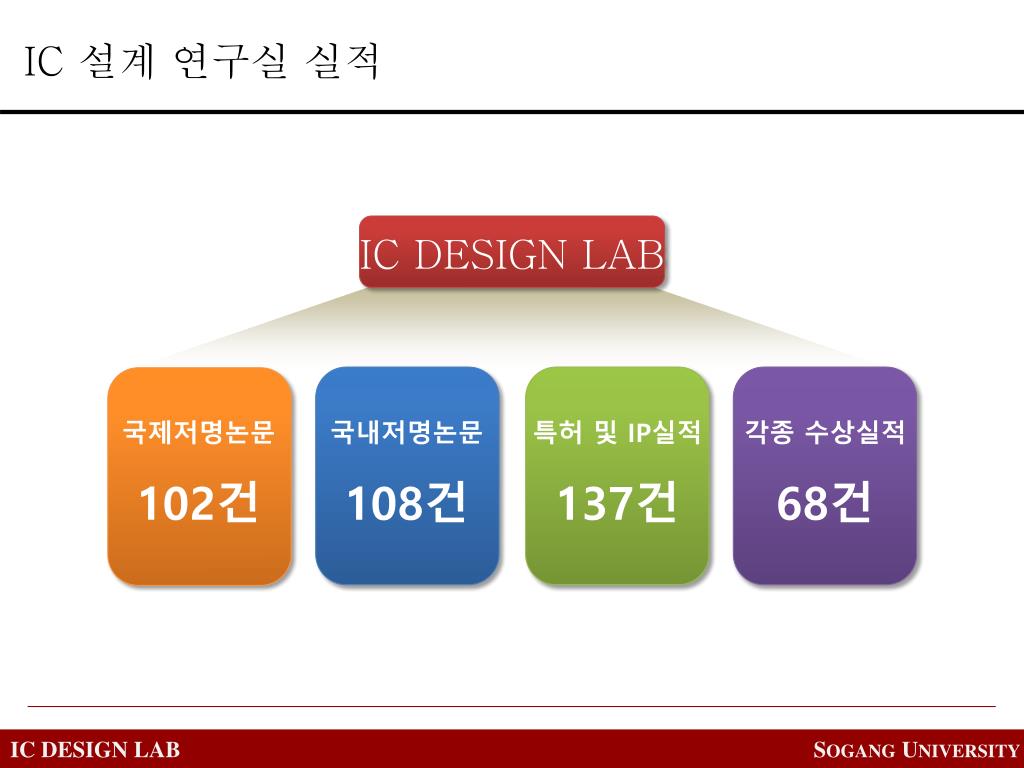Click the orange 국제저명논문 card
Viewport: 1024px width, 768px height.
(199, 476)
